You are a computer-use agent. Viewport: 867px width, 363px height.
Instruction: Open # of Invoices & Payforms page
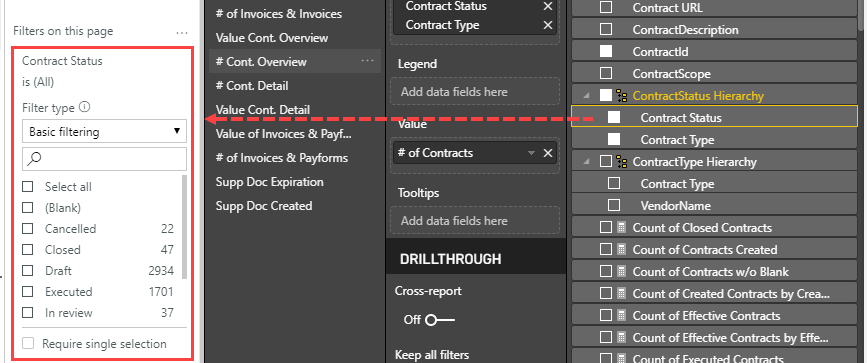(281, 158)
